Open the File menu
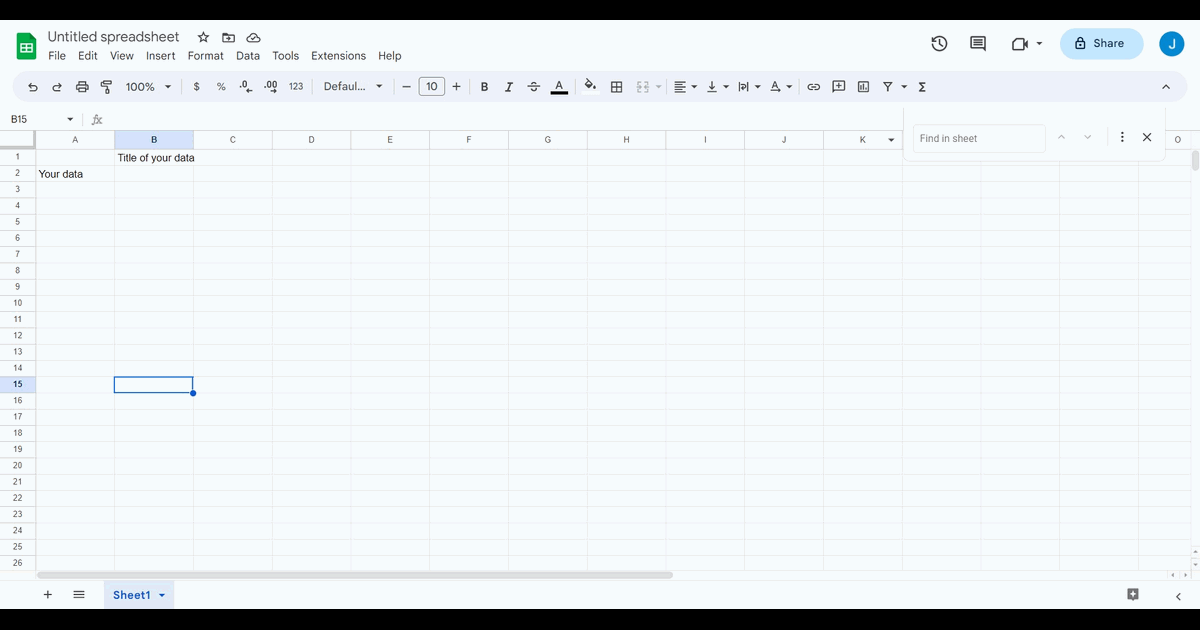 57,56
